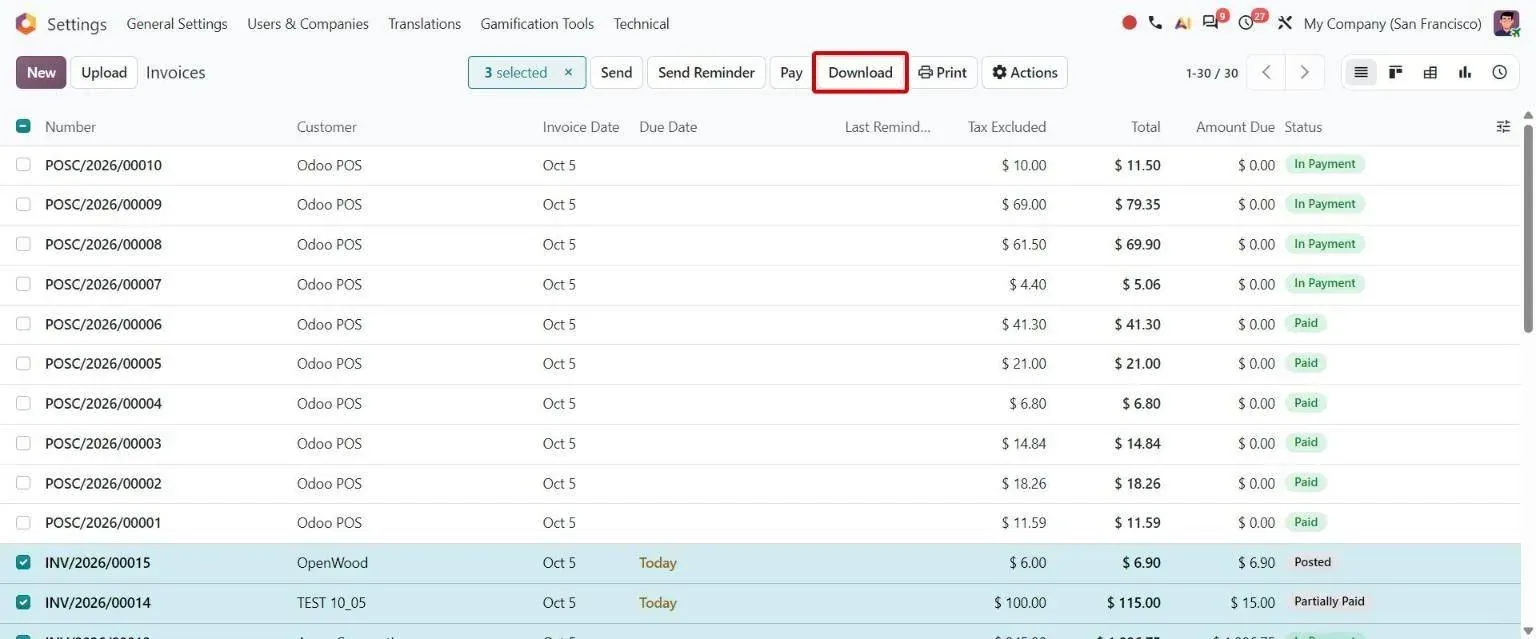Click the 'Posted' status badge
Image resolution: width=1536 pixels, height=639 pixels.
click(x=1313, y=562)
